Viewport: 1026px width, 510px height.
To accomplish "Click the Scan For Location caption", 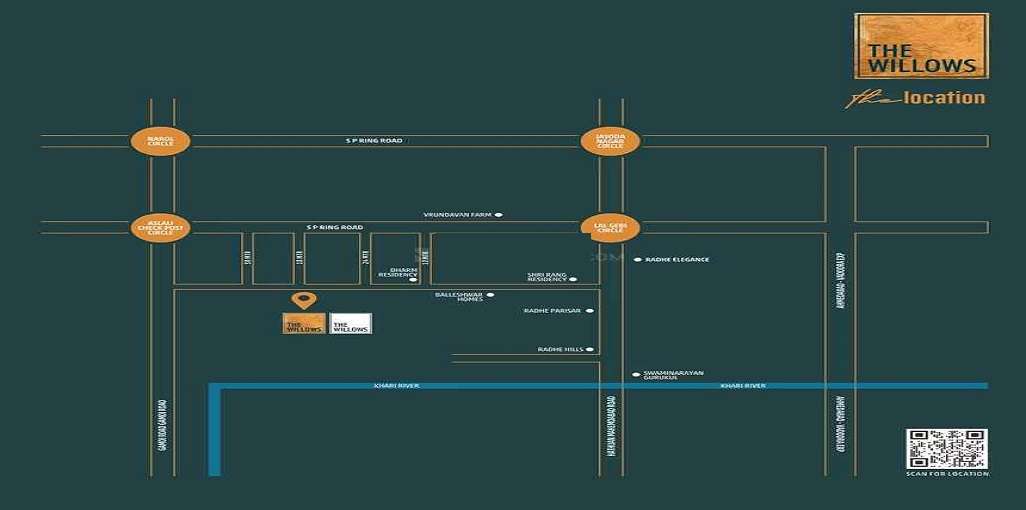I will 947,474.
